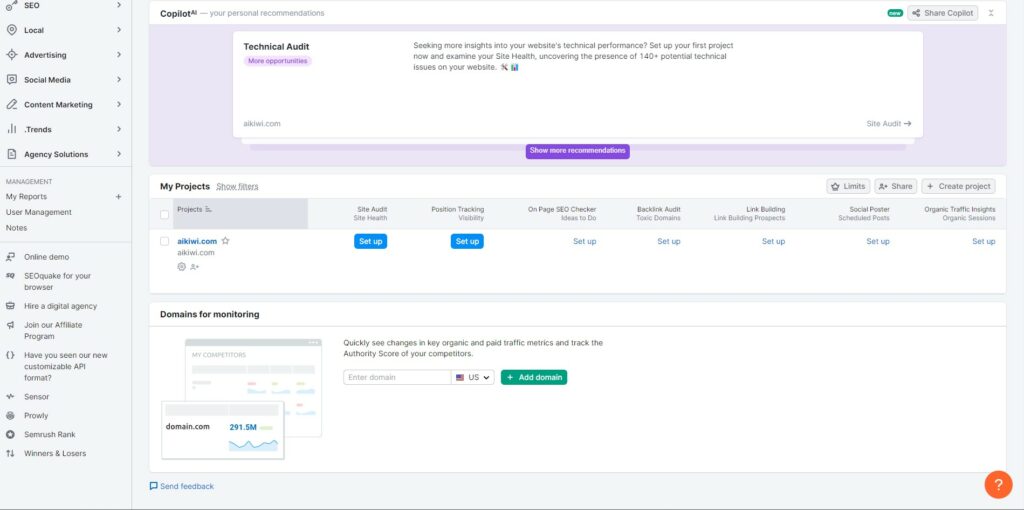1024x510 pixels.
Task: Set up Site Audit for aikiwi.com
Action: 370,242
